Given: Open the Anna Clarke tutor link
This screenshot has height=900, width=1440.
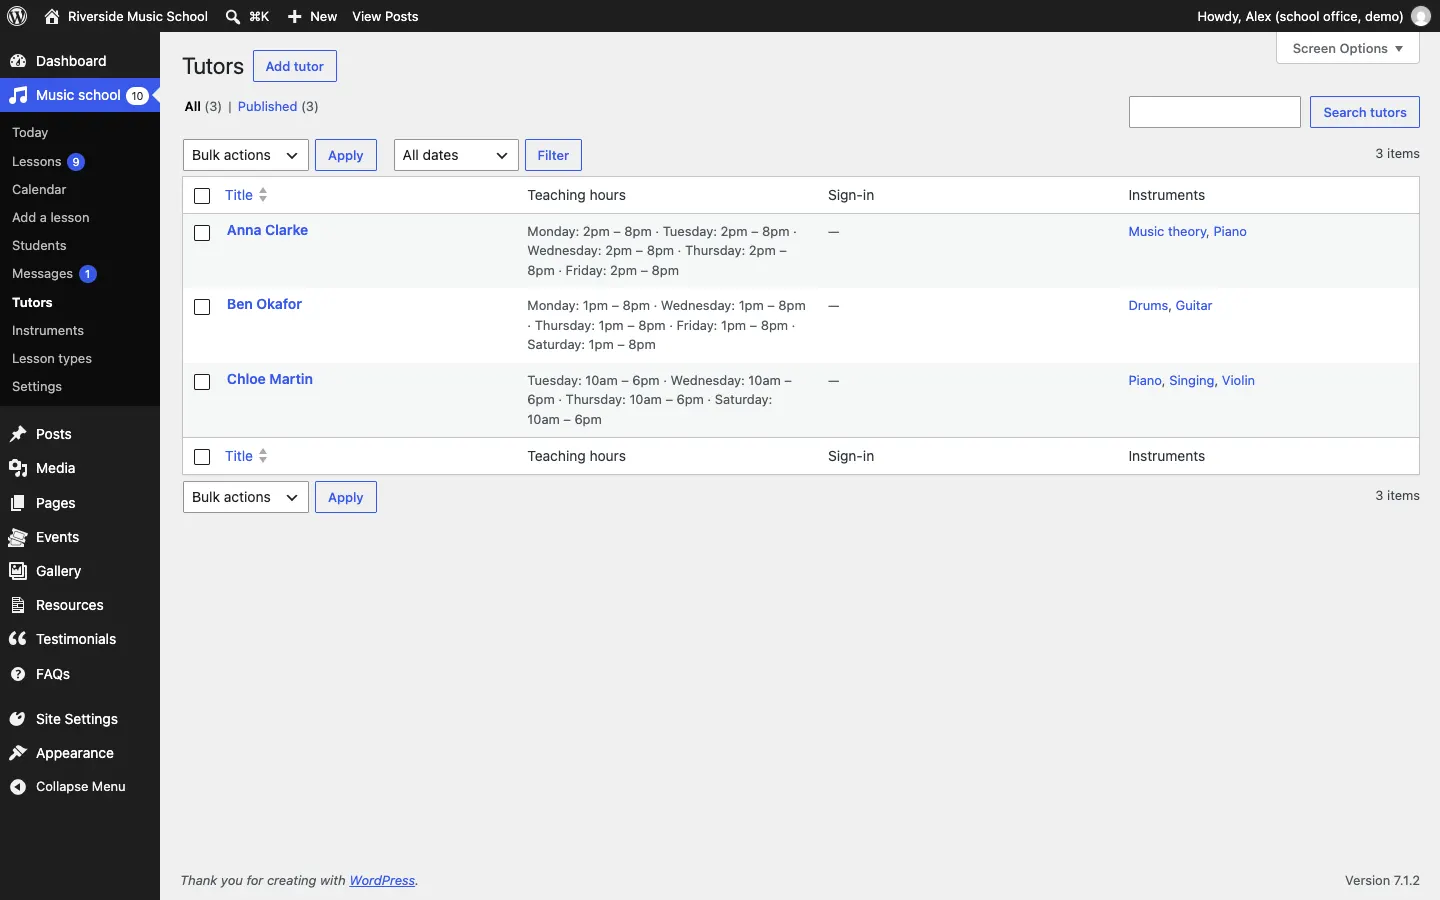Looking at the screenshot, I should click(267, 230).
